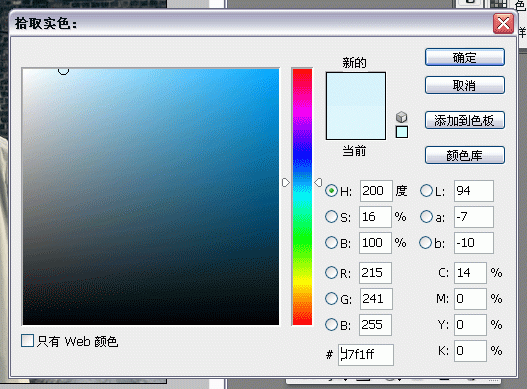Viewport: 527px width, 389px height.
Task: Select the H hue radio button
Action: [331, 191]
